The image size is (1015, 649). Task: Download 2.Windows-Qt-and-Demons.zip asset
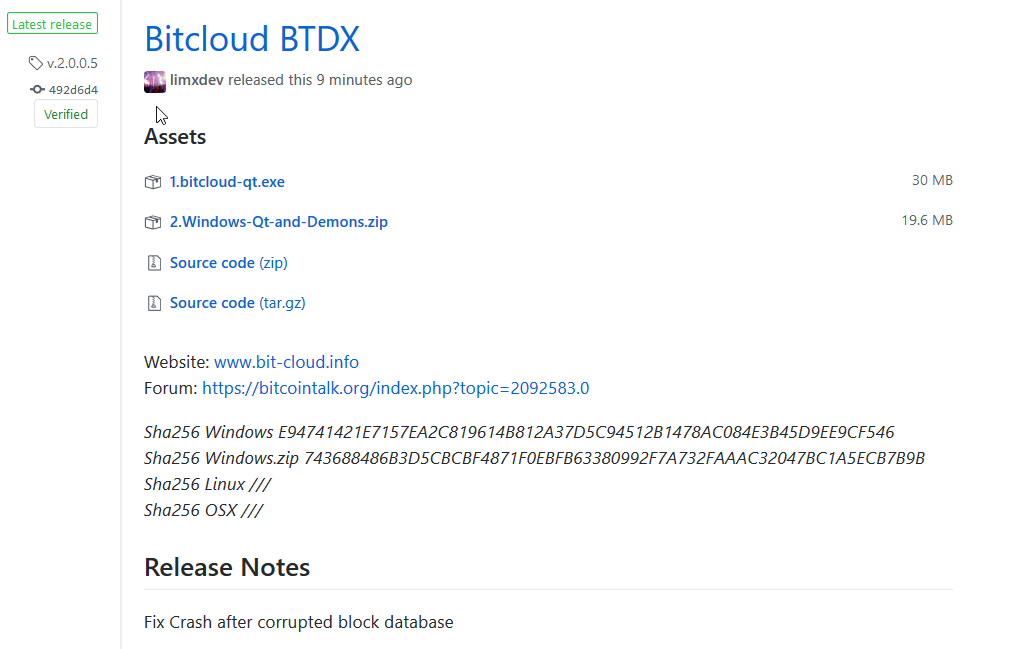tap(278, 222)
